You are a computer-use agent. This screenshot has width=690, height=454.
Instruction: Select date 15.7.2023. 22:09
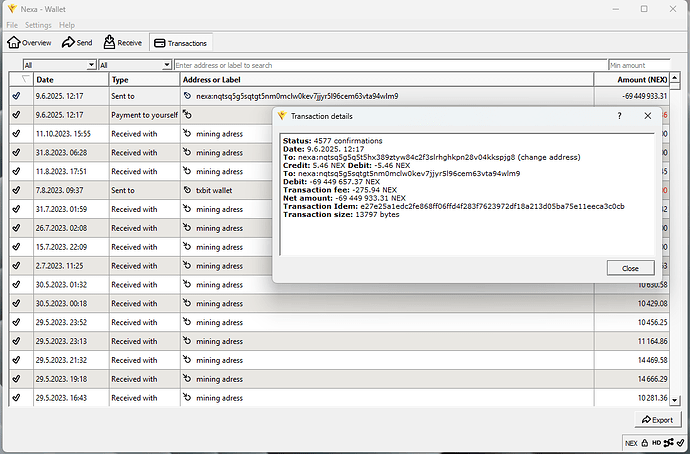click(x=61, y=247)
